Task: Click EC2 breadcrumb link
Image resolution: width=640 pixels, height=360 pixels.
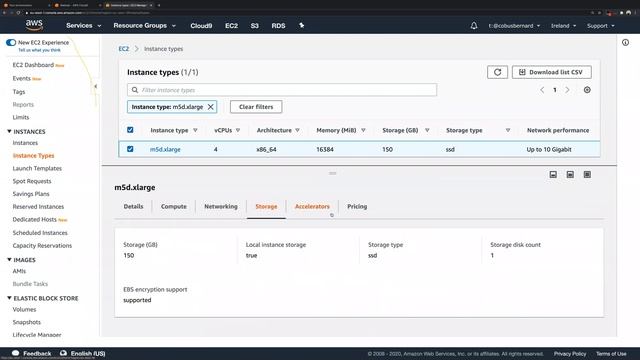Action: click(x=123, y=49)
